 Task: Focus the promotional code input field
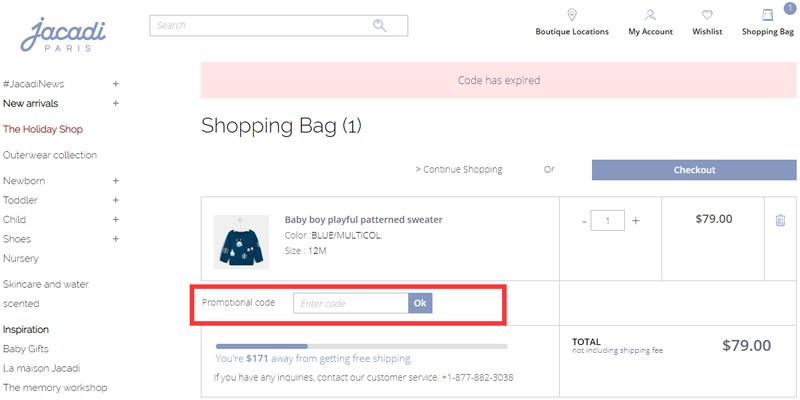pyautogui.click(x=350, y=303)
